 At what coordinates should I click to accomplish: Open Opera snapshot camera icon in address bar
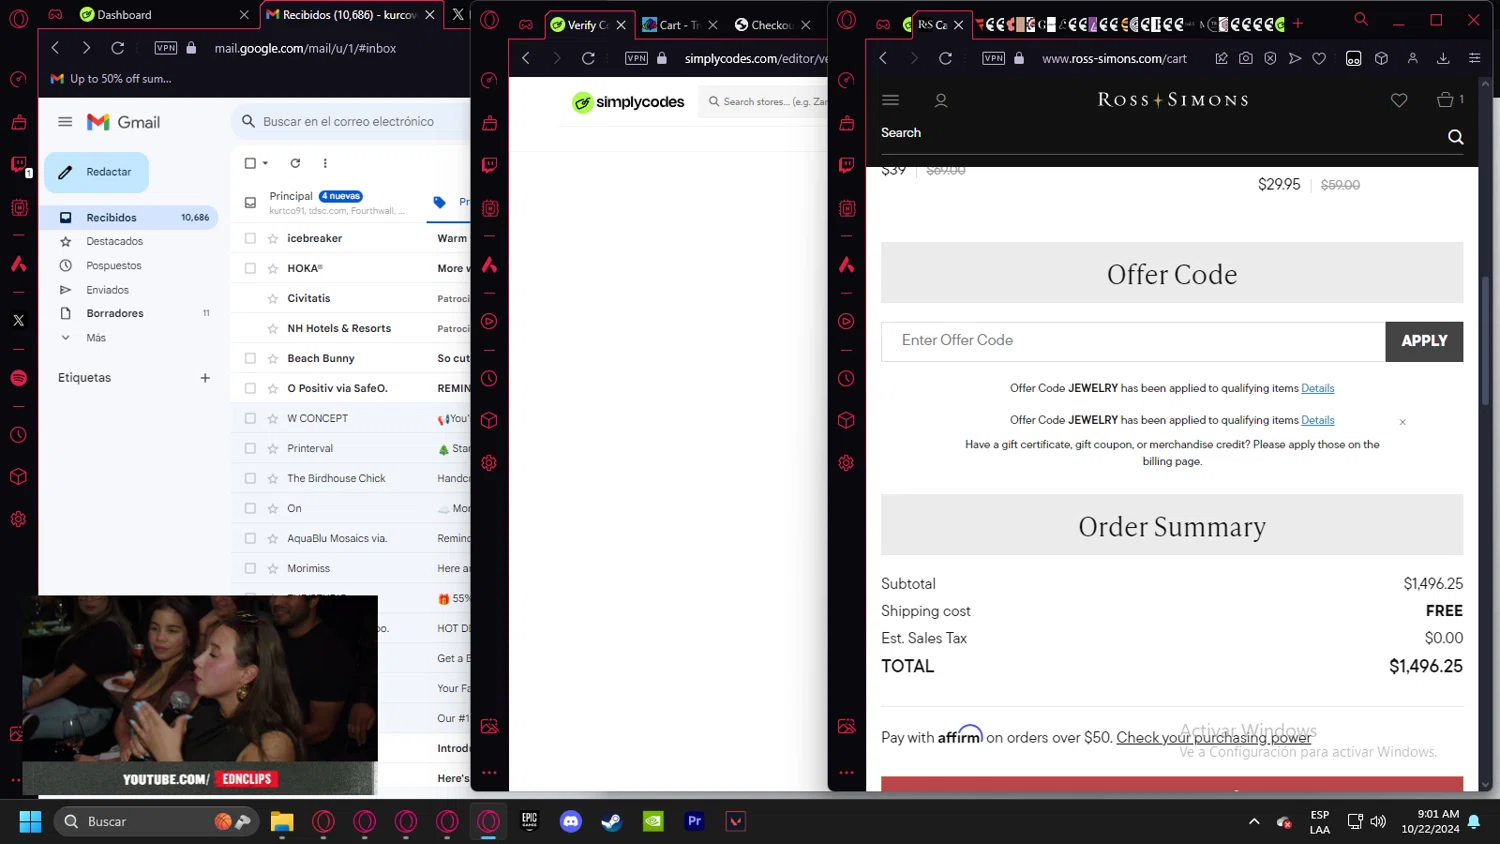click(x=1245, y=58)
